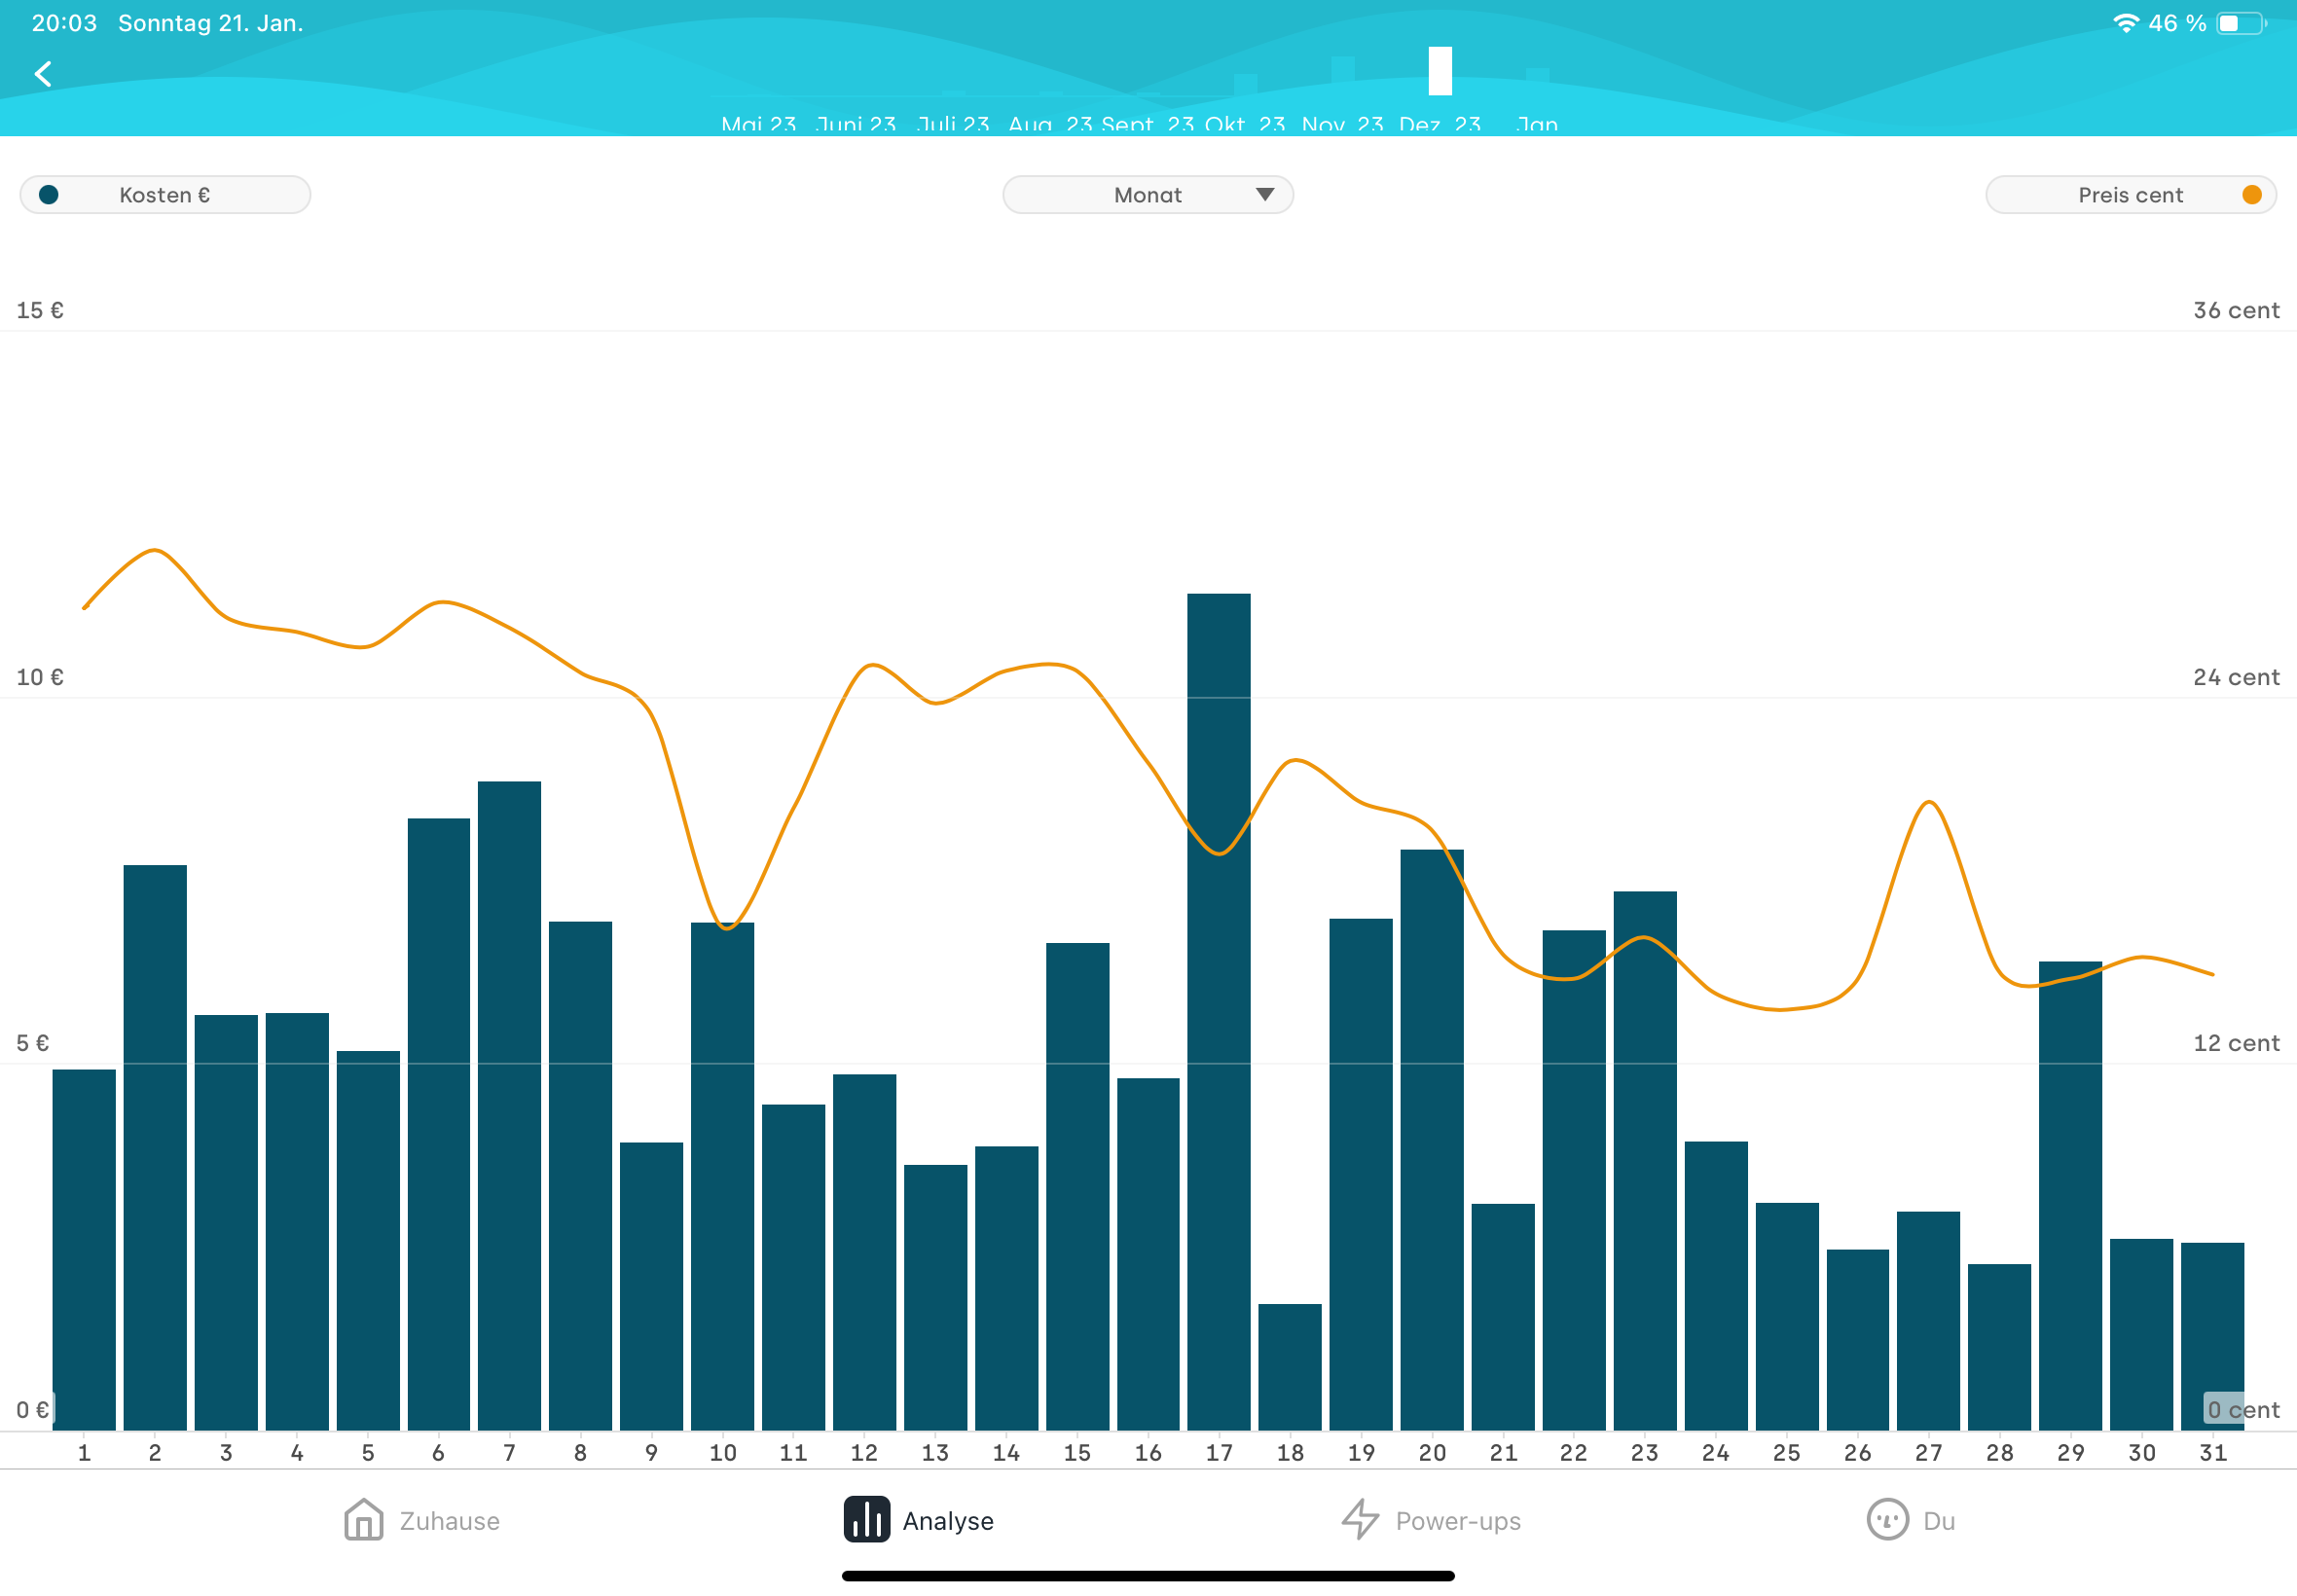Screen dimensions: 2297x1596
Task: Open the Power-ups lightning bolt icon
Action: click(1360, 1520)
